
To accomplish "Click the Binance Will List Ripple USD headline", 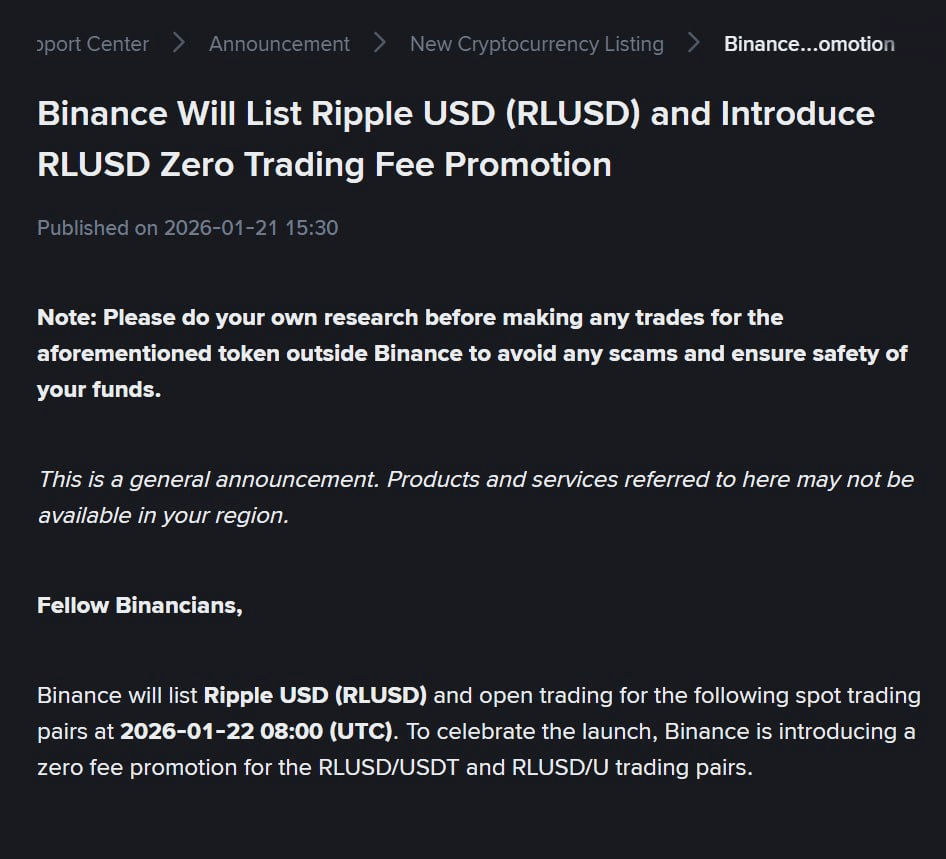I will (x=455, y=114).
